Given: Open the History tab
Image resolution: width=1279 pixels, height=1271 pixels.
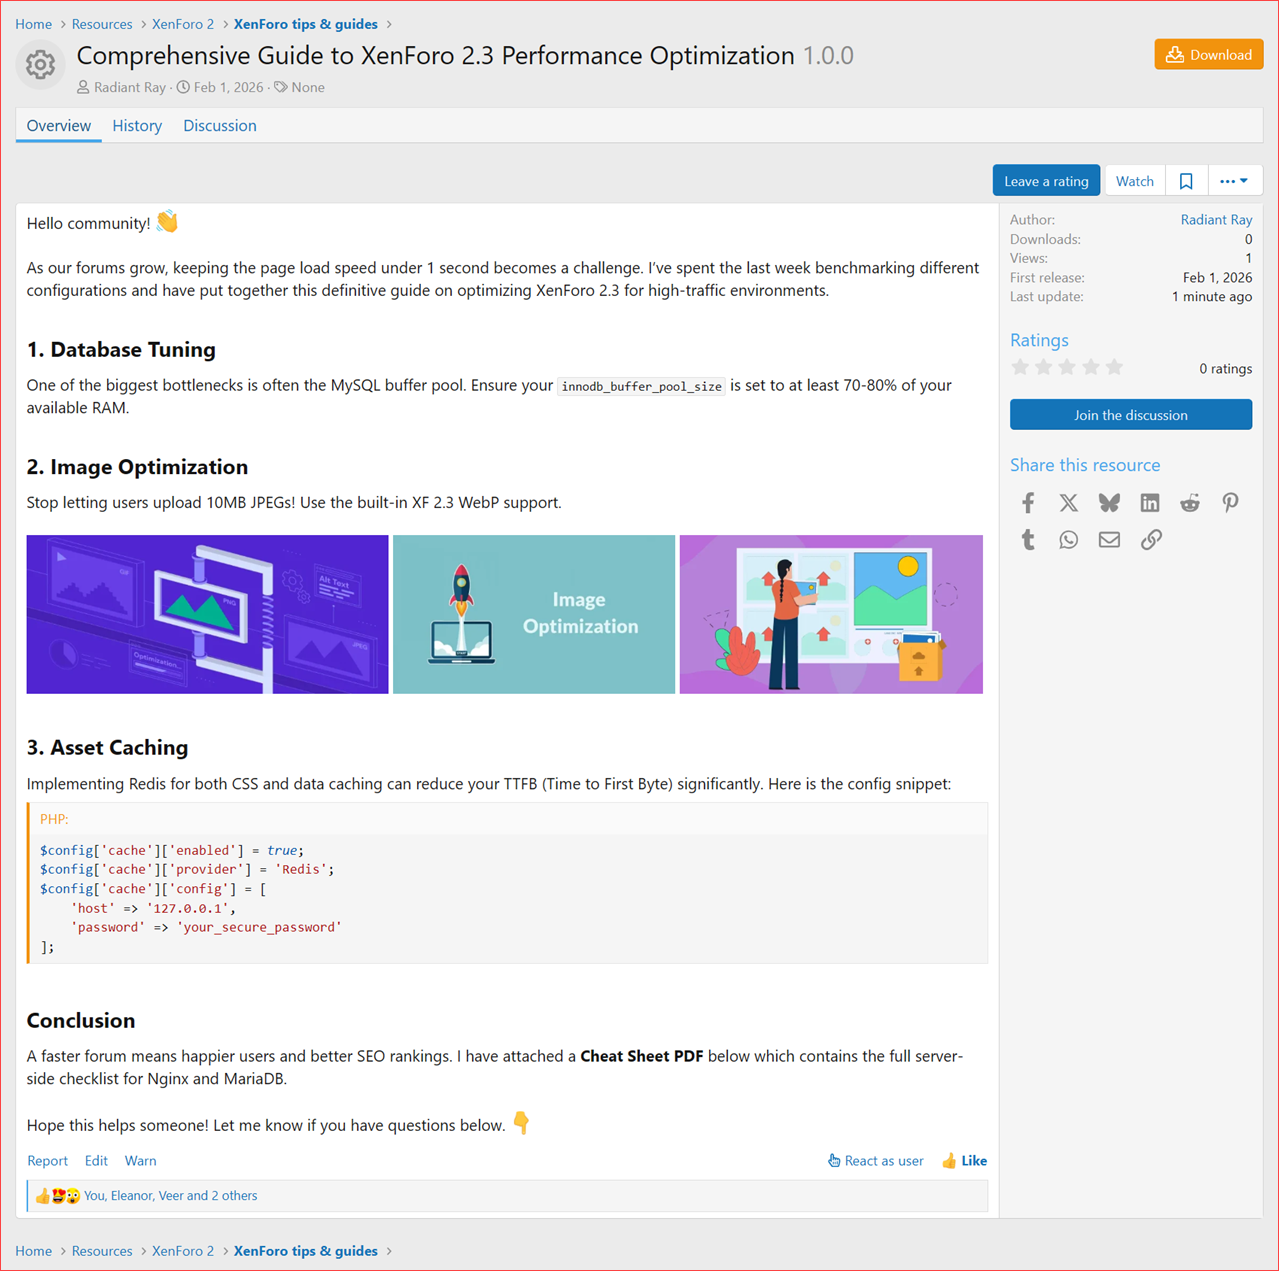Looking at the screenshot, I should click(x=137, y=126).
